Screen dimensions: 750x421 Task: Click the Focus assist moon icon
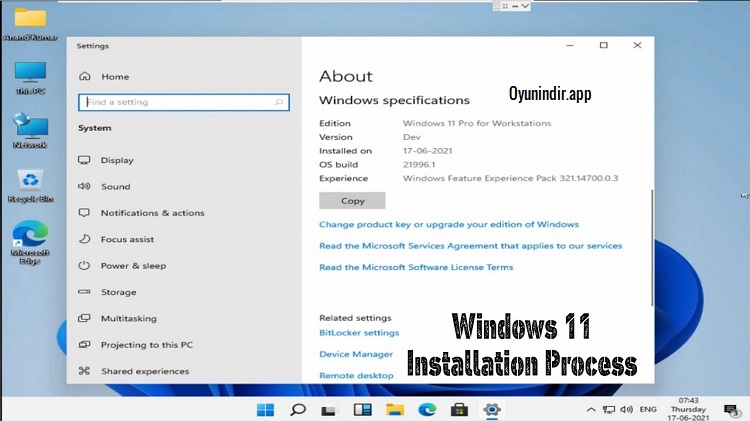tap(84, 239)
